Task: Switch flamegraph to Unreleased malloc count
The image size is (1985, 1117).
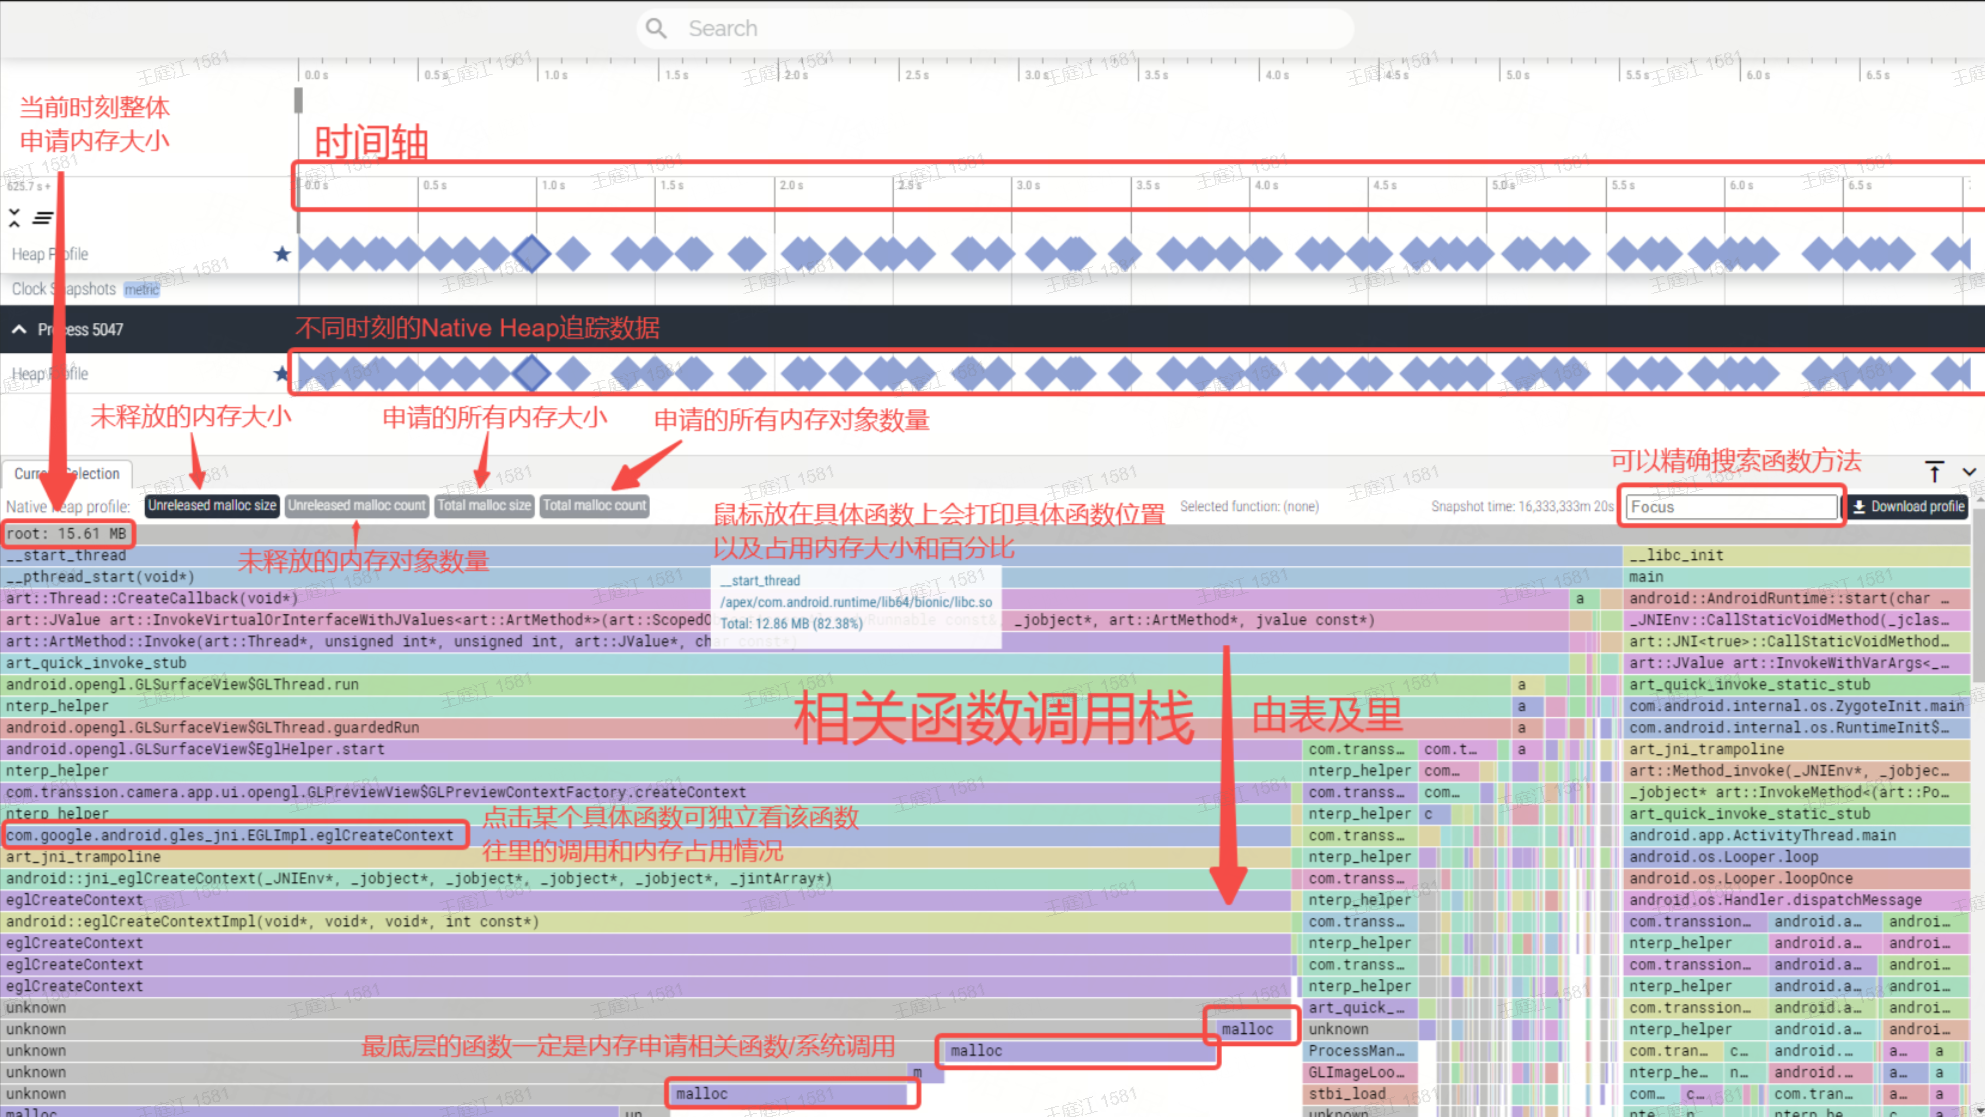Action: click(357, 506)
